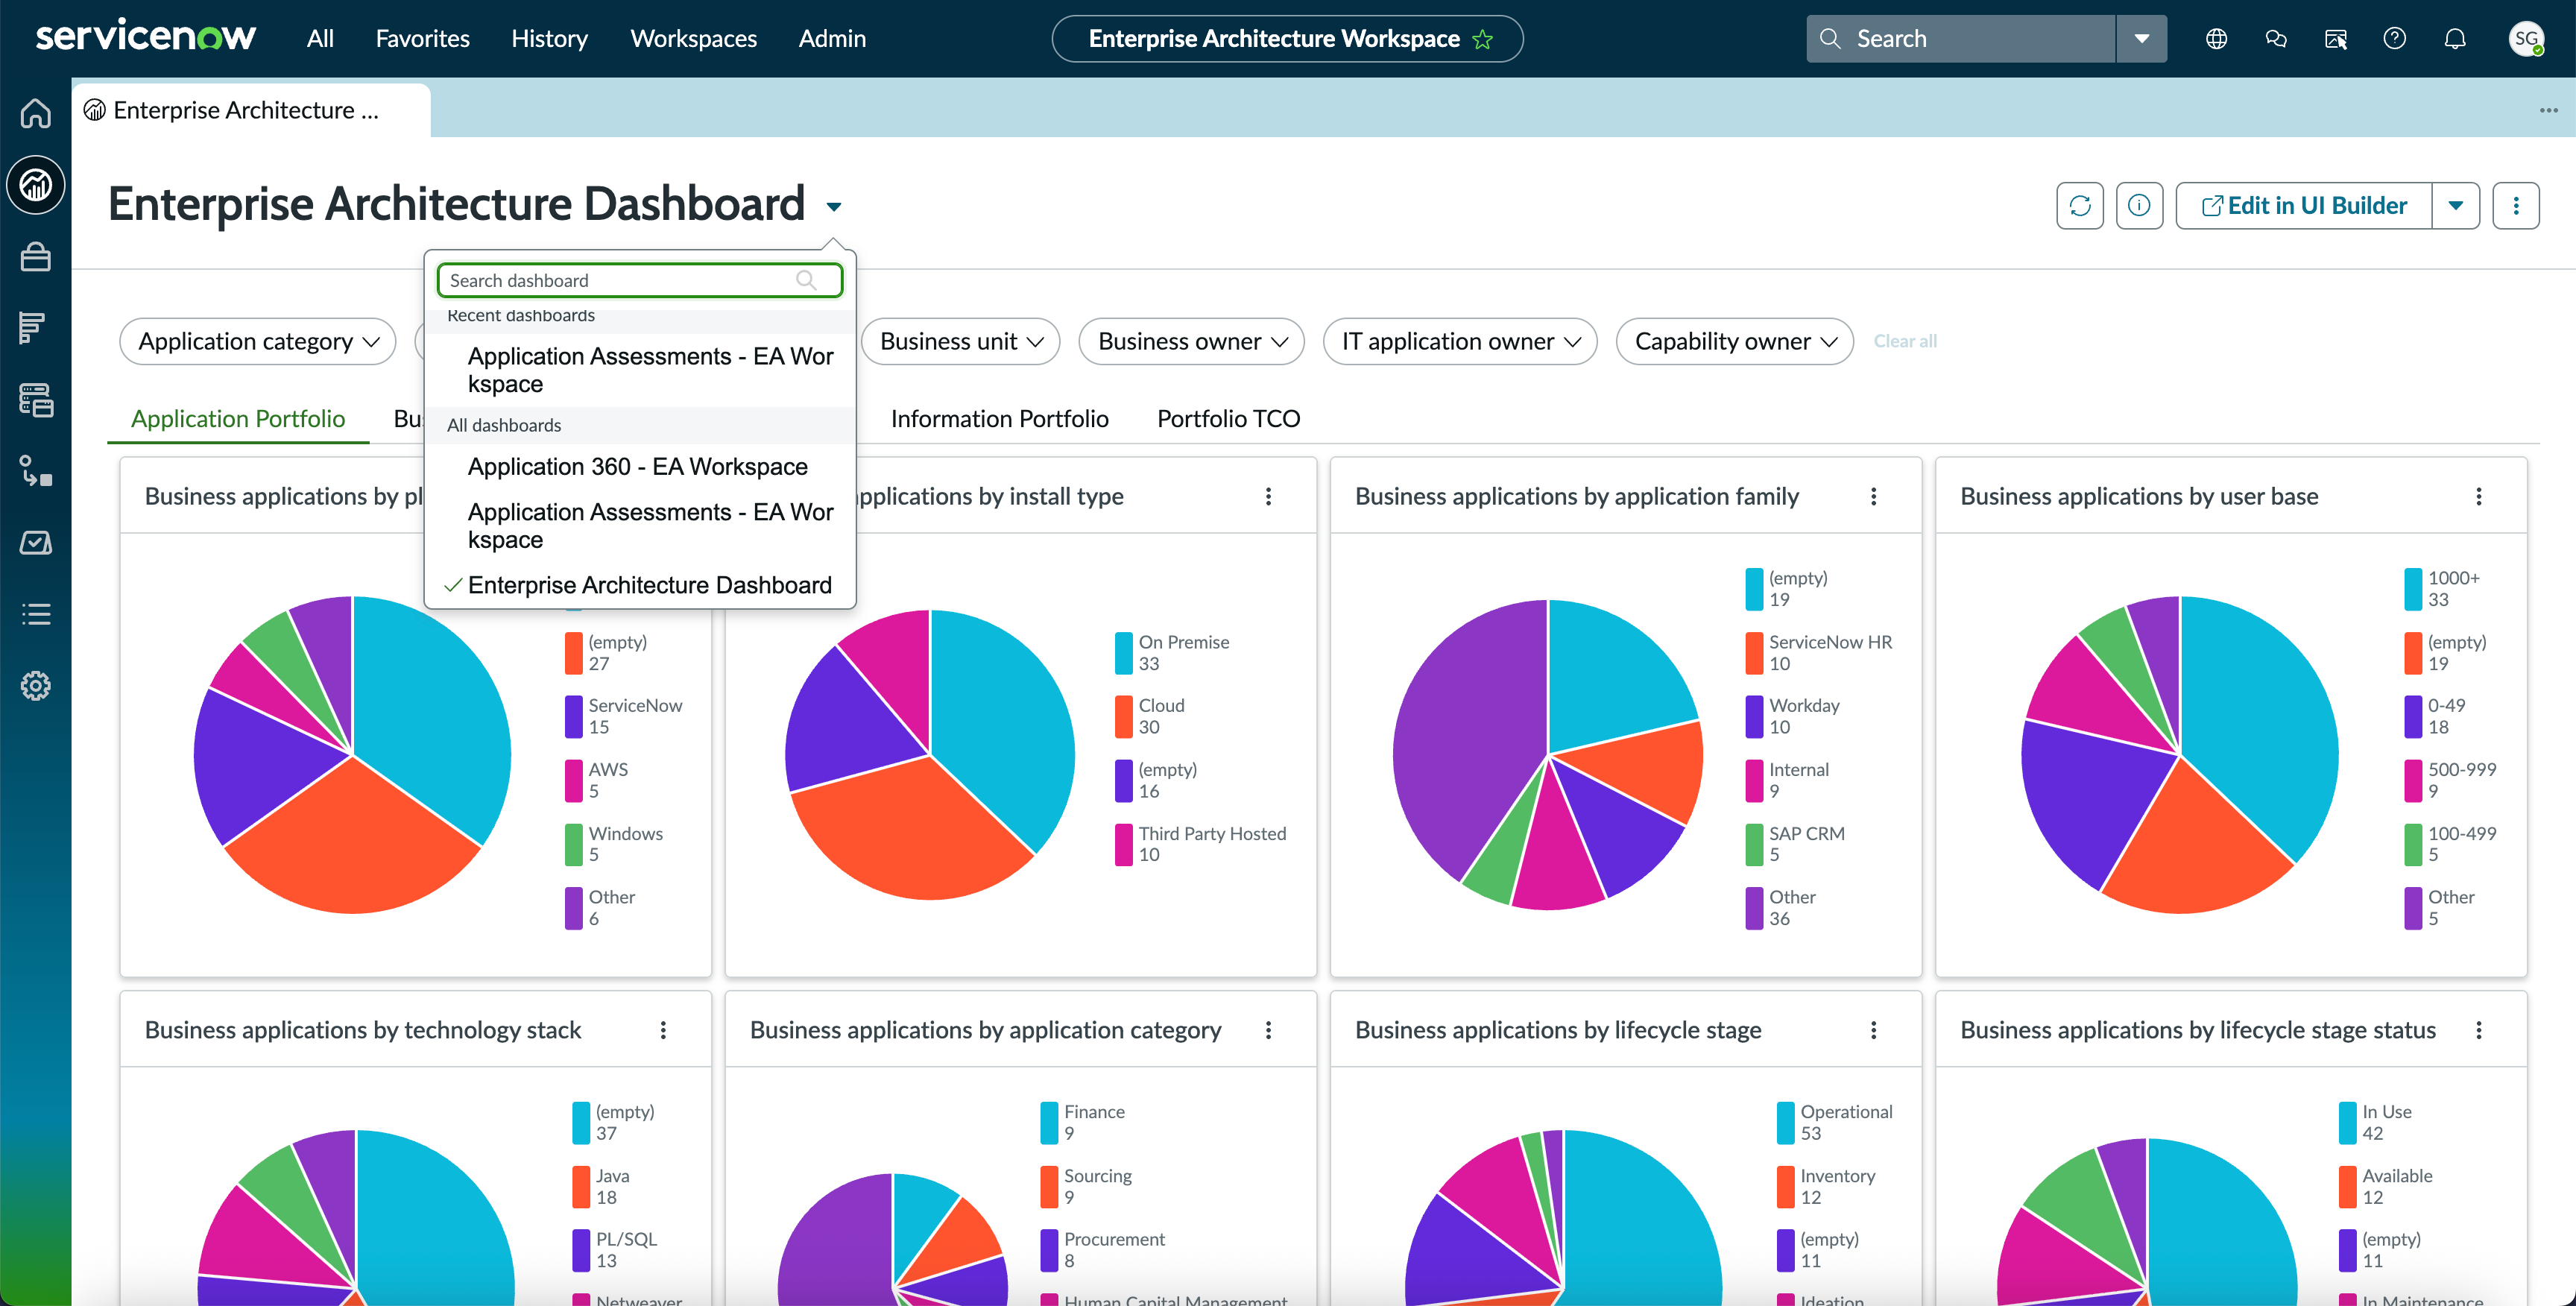Screen dimensions: 2576x1306
Task: Open options for application family chart
Action: click(x=1873, y=497)
